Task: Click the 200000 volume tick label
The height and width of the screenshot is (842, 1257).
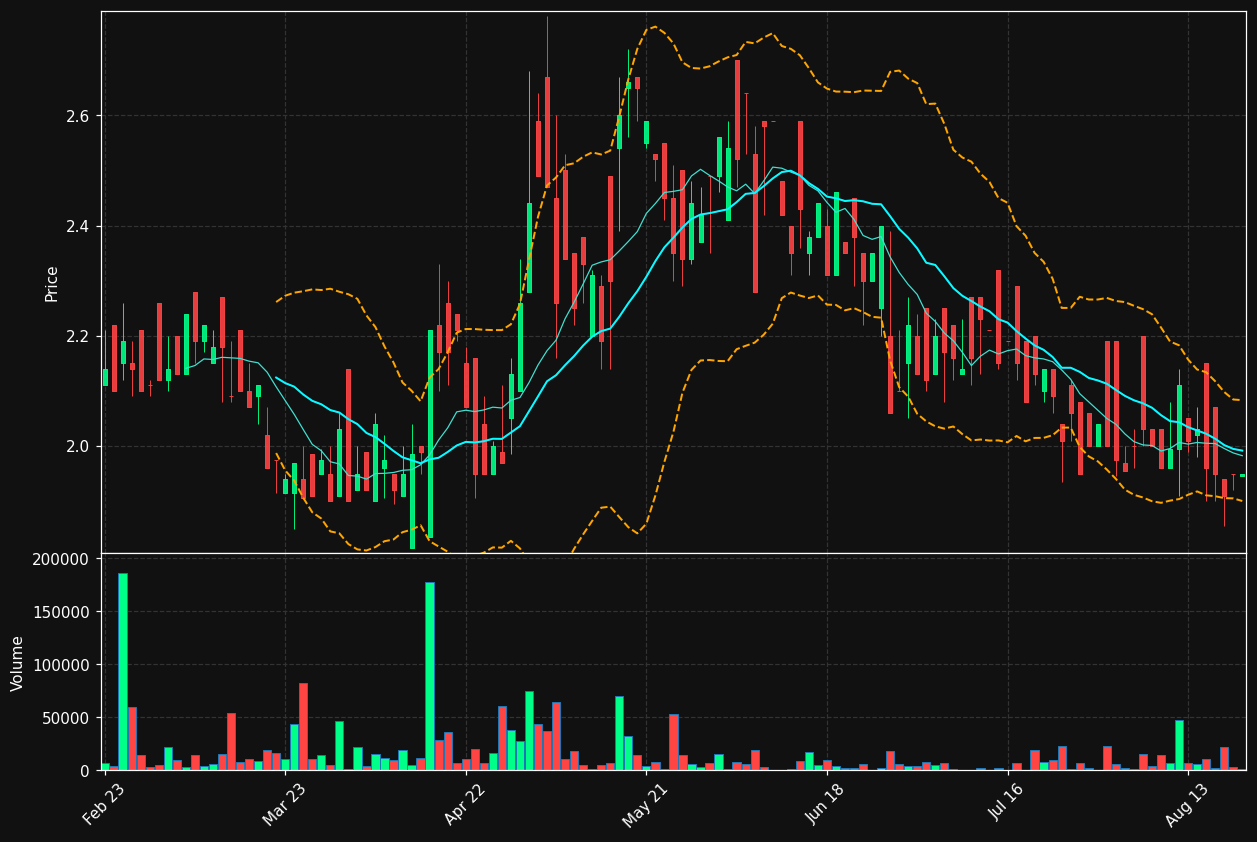Action: [x=61, y=559]
